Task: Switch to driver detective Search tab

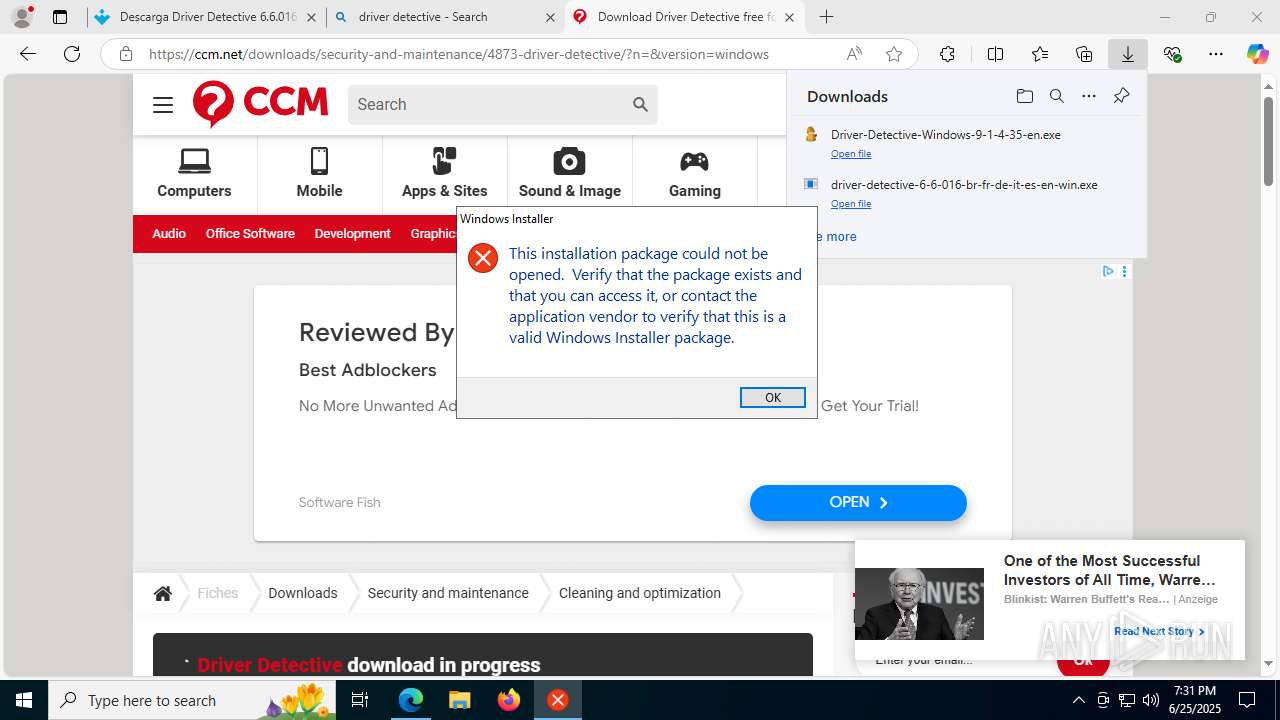Action: point(445,17)
